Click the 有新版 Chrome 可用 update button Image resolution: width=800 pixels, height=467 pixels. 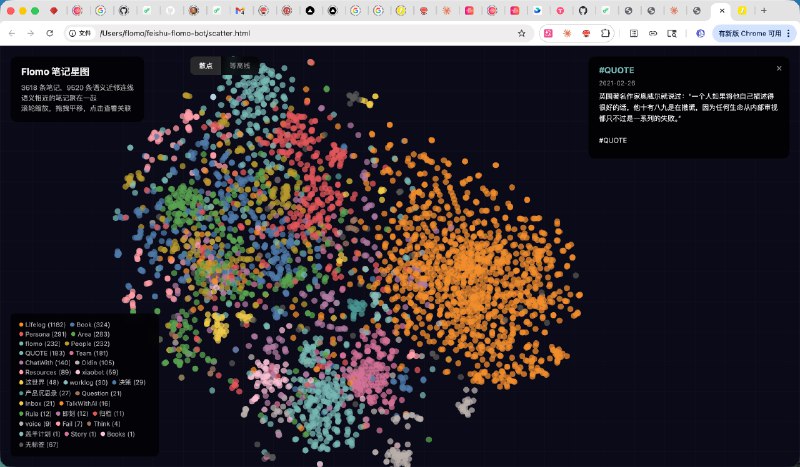tap(746, 33)
